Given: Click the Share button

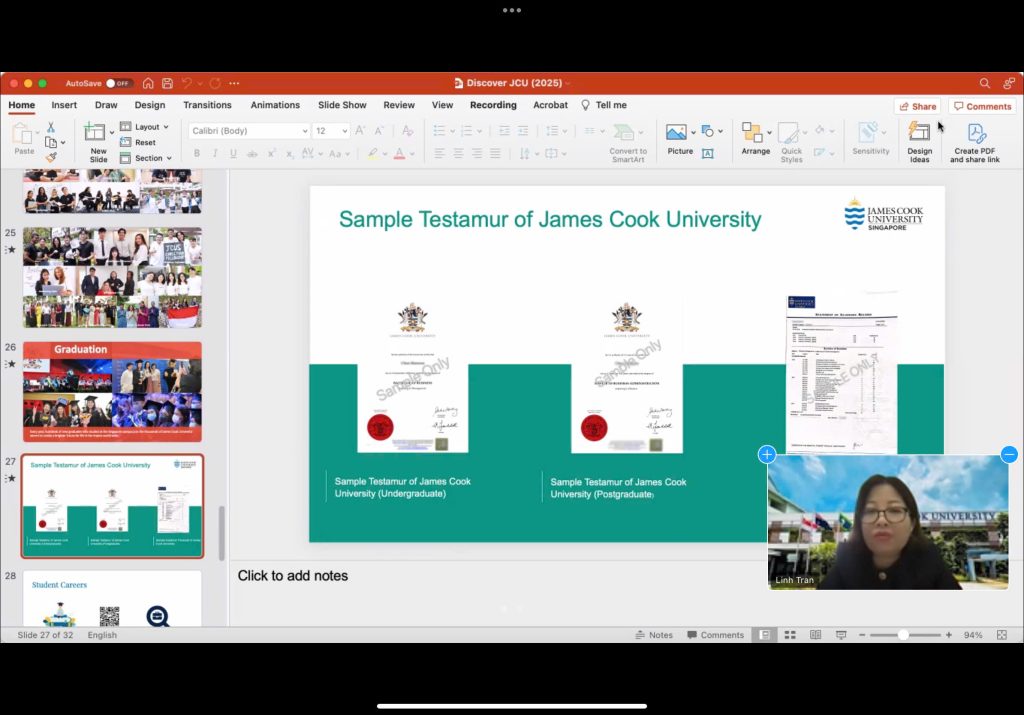Looking at the screenshot, I should [918, 106].
